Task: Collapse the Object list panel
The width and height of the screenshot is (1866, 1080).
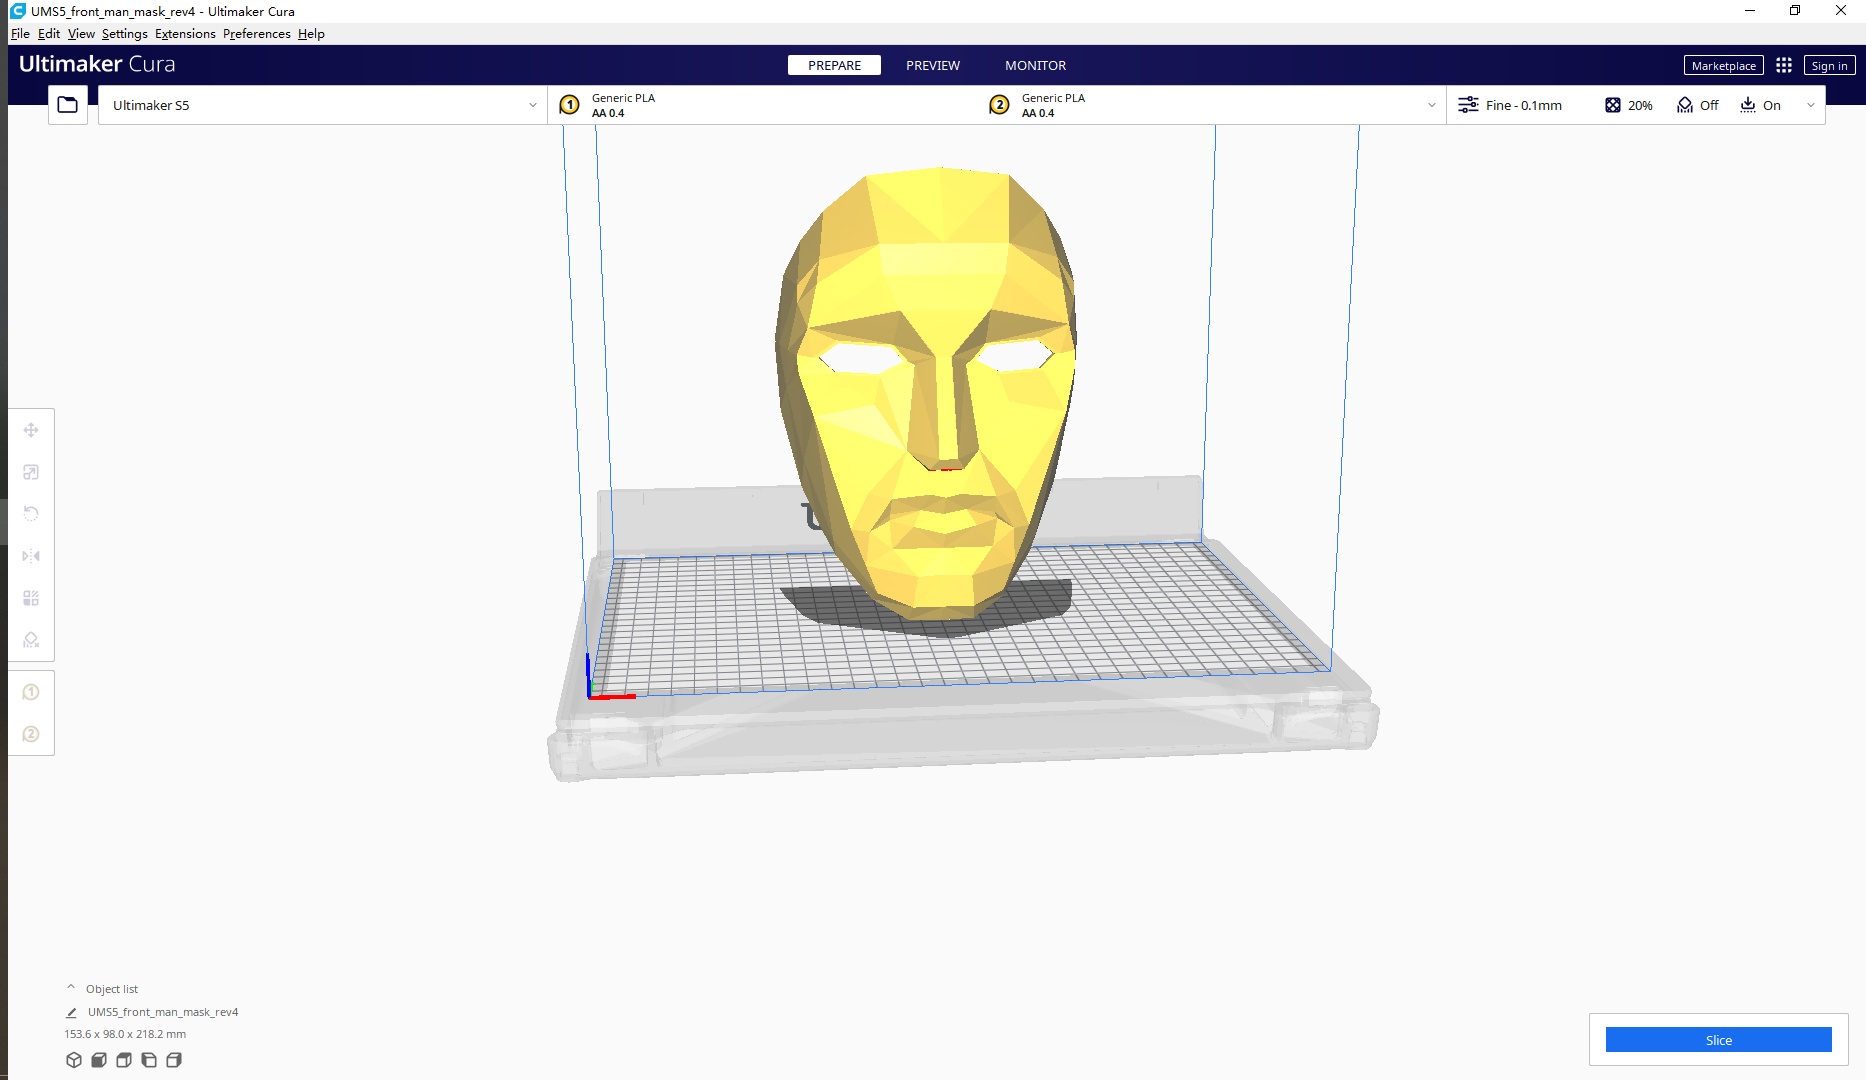Action: pos(71,988)
